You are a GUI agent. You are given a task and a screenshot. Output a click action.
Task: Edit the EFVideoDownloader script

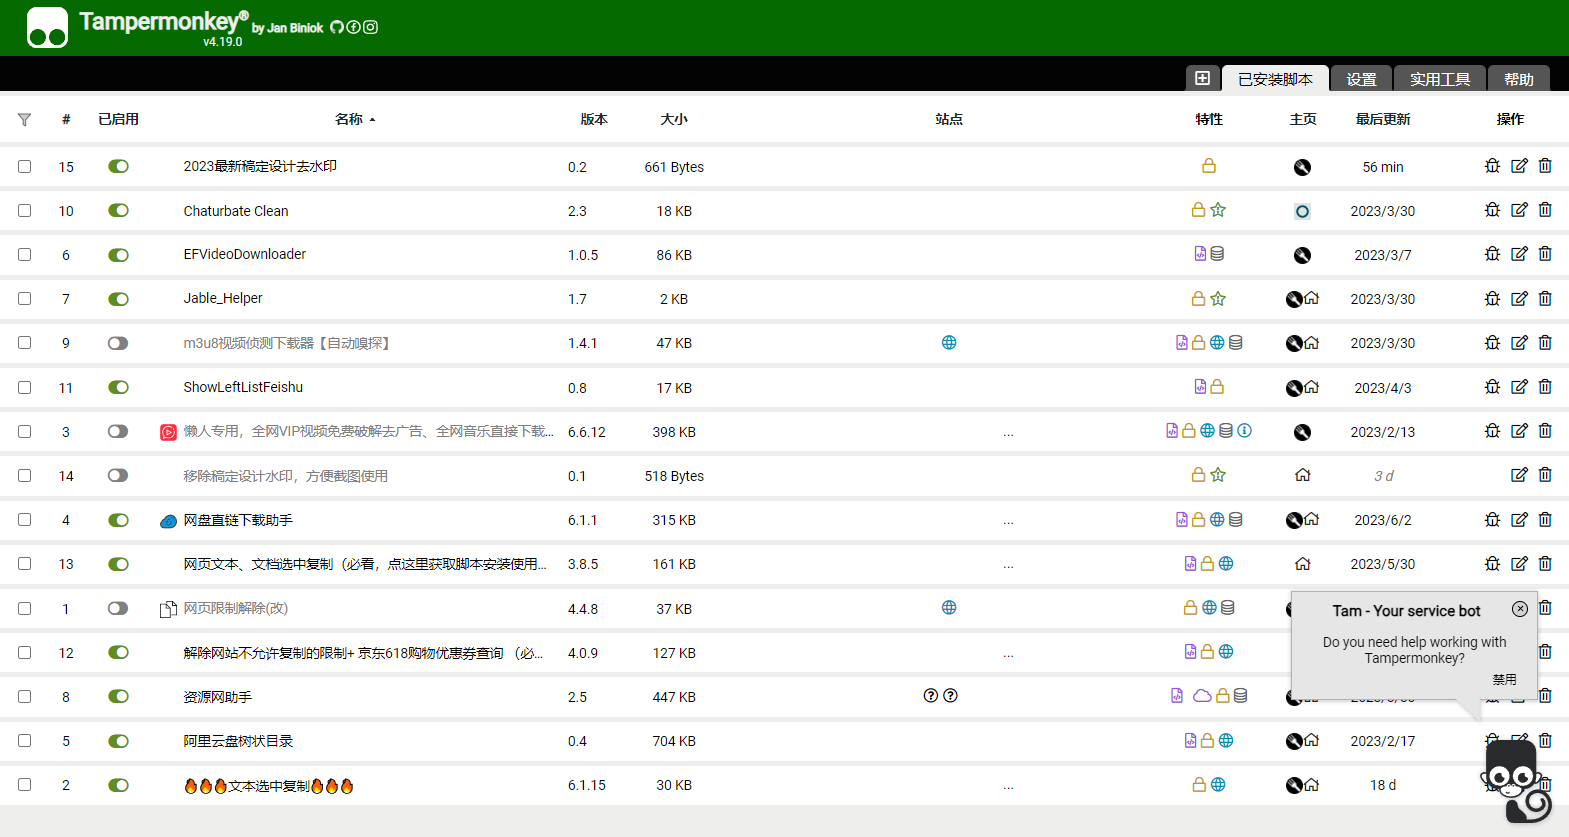pyautogui.click(x=1519, y=254)
